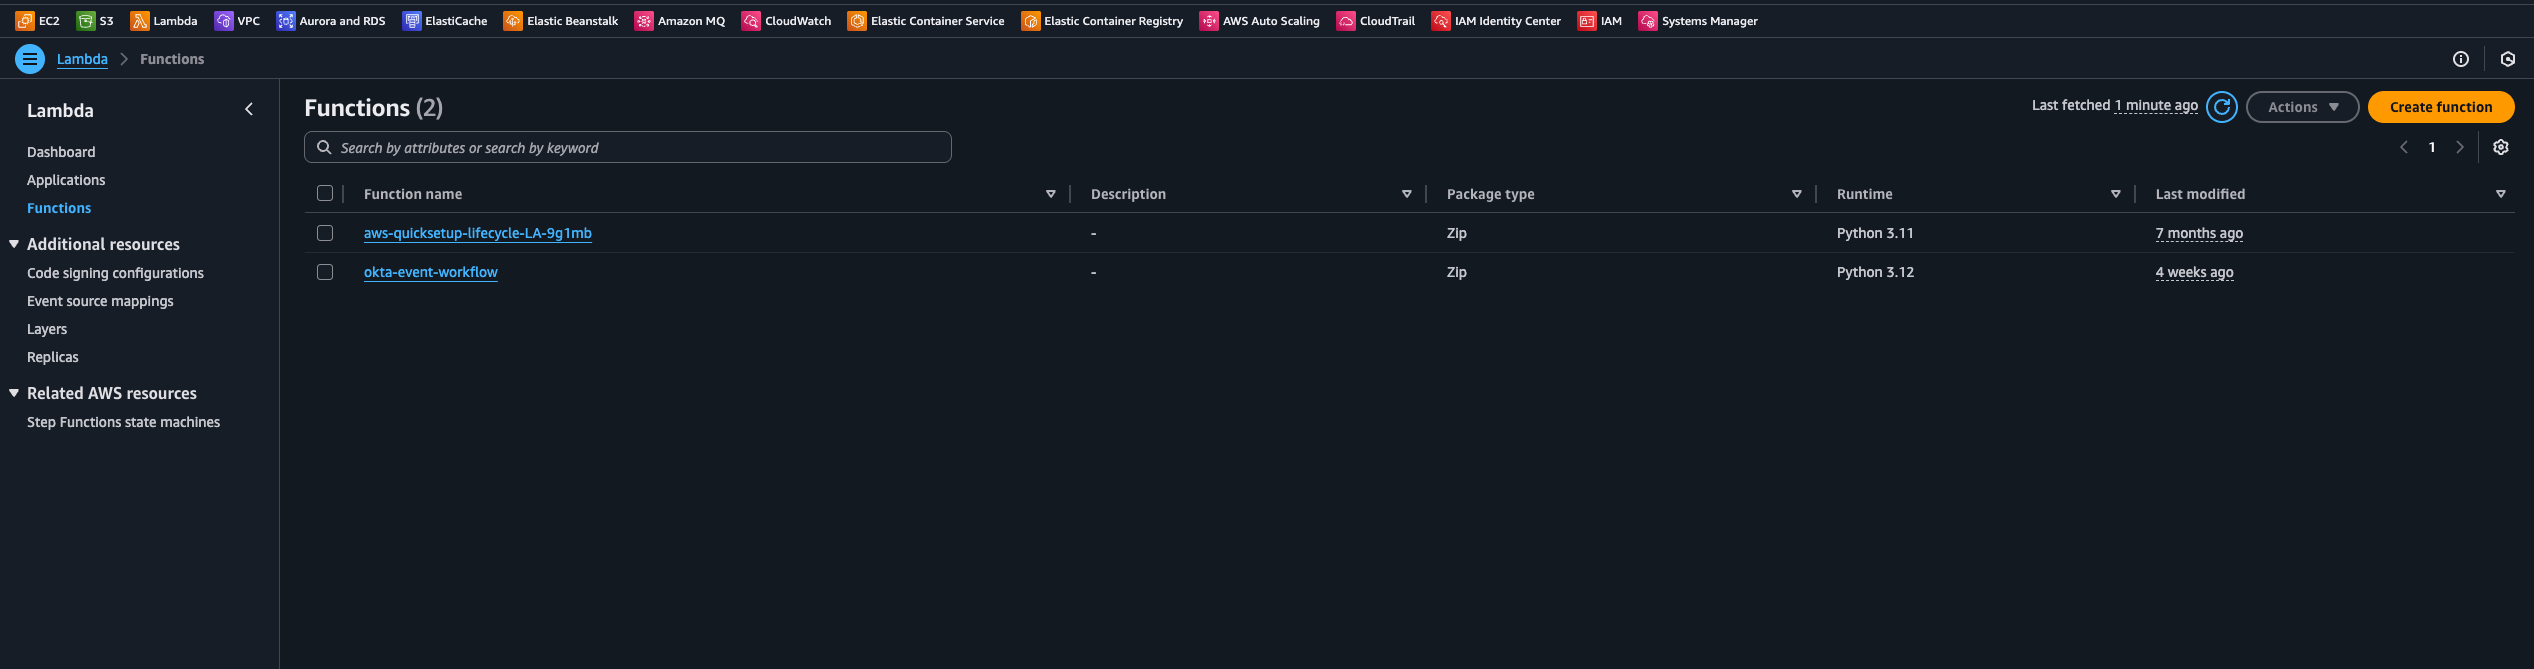Open the info panel icon
Viewport: 2534px width, 669px height.
[x=2460, y=59]
